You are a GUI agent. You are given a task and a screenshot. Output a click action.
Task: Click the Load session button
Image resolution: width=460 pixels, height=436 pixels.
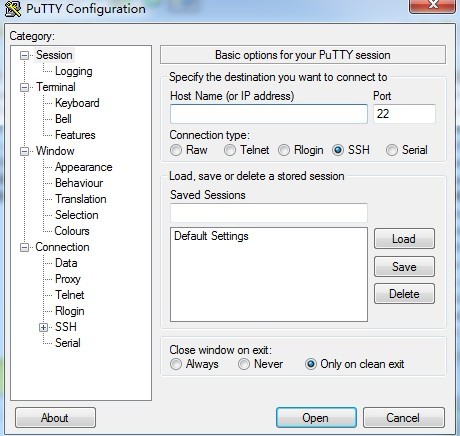click(x=404, y=239)
